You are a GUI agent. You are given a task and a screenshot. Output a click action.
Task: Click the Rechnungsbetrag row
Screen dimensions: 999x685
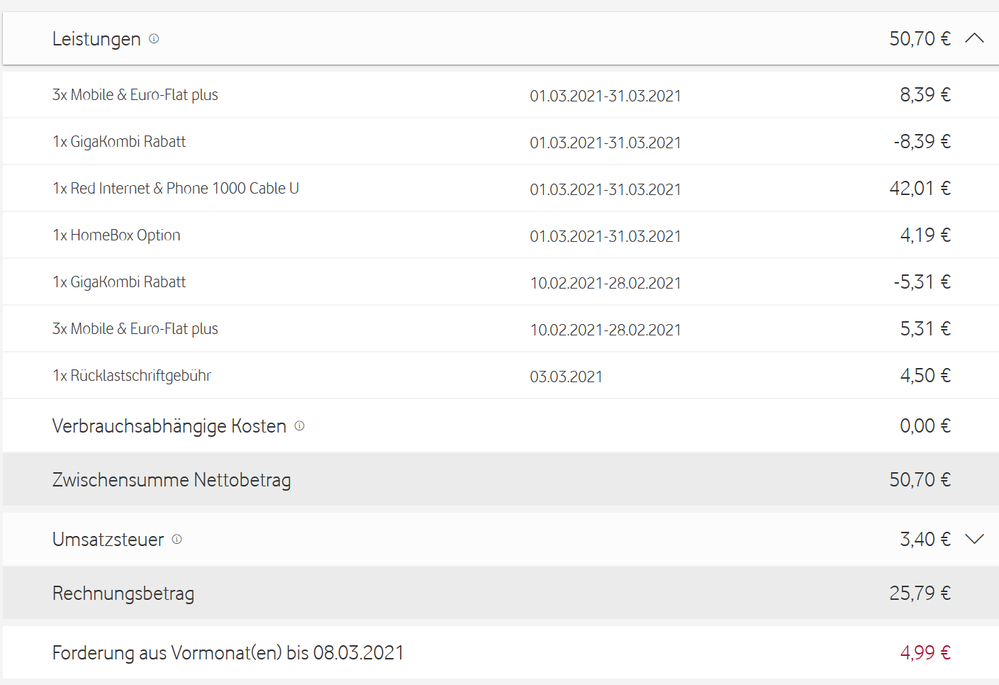(123, 593)
